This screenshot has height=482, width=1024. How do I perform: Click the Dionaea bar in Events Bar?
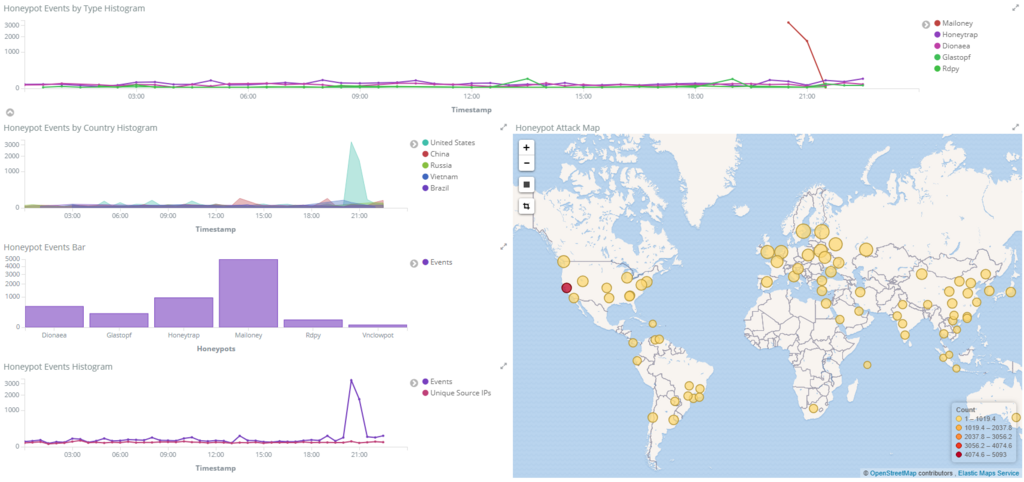point(54,316)
